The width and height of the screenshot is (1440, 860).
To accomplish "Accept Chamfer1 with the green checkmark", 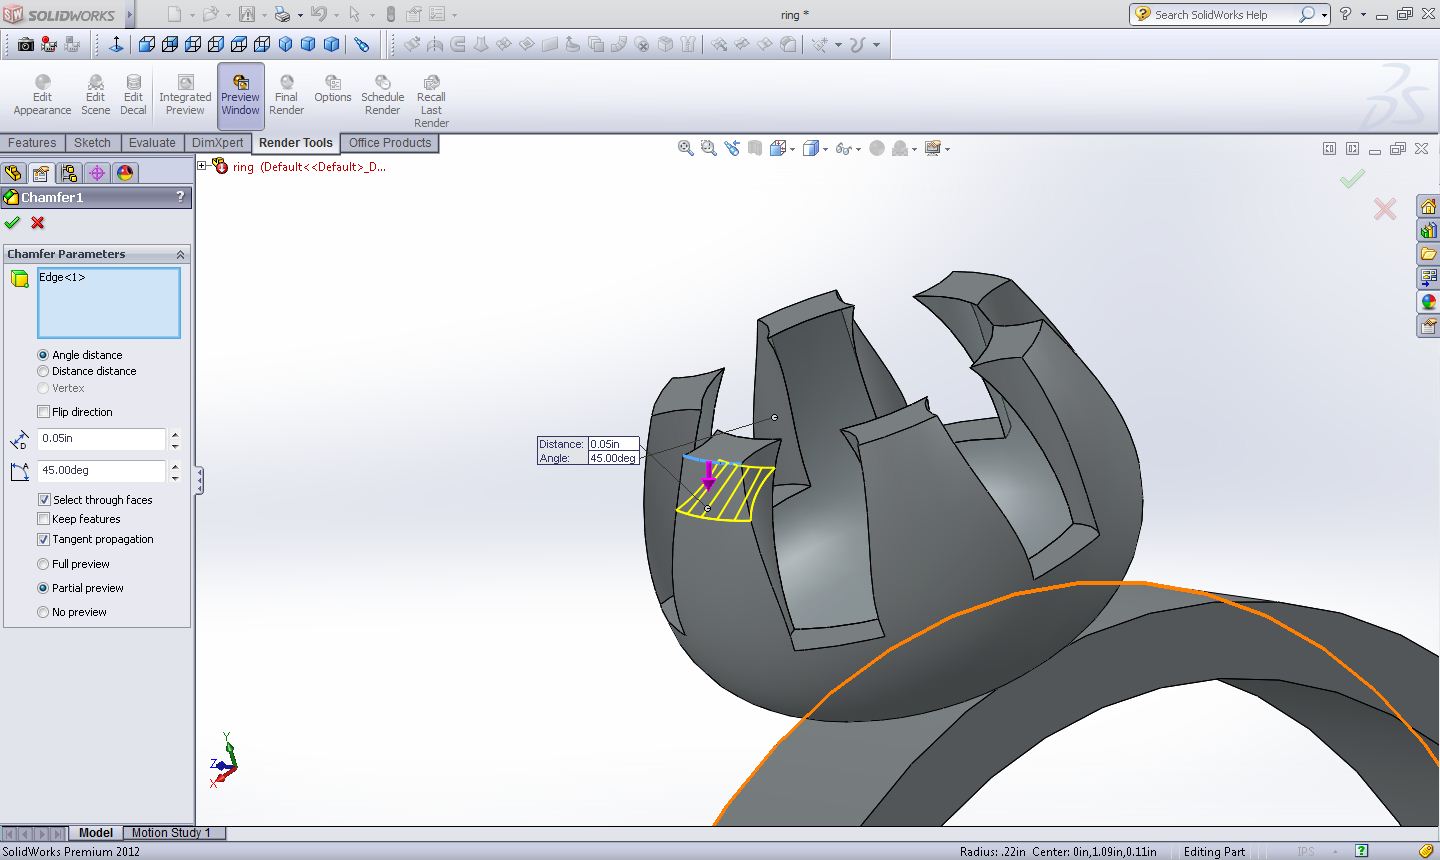I will (x=12, y=223).
